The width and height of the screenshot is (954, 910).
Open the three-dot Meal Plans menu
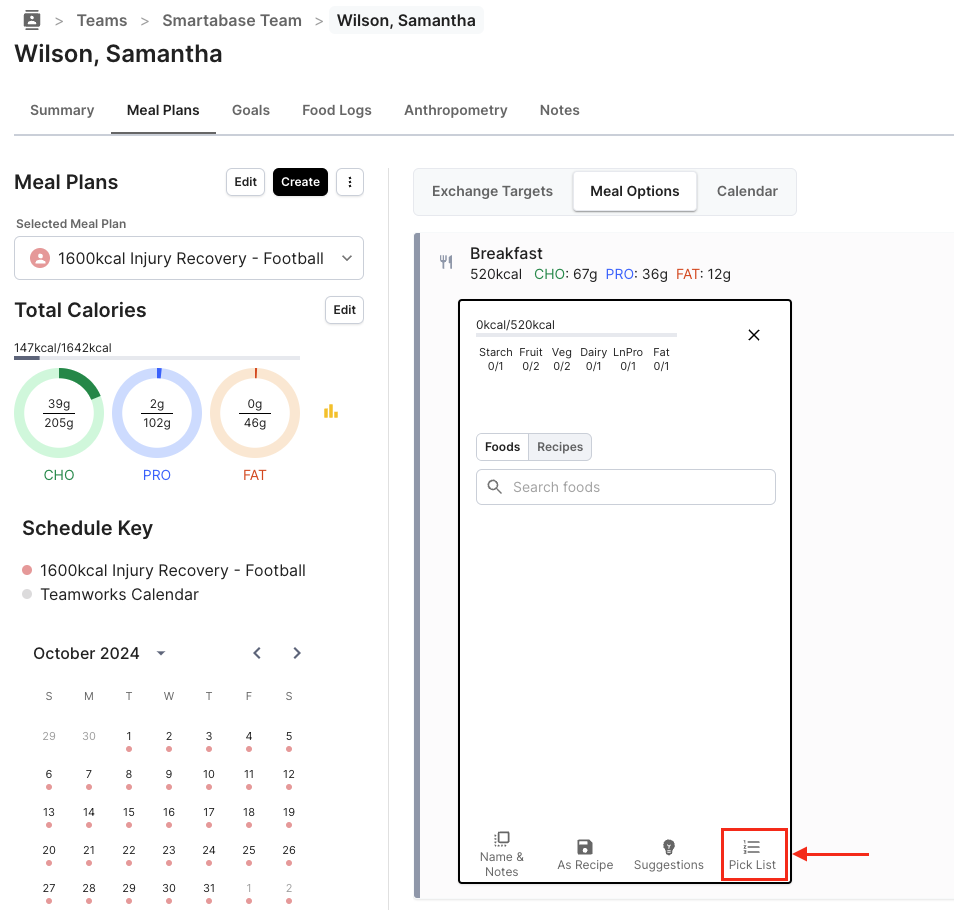tap(350, 182)
